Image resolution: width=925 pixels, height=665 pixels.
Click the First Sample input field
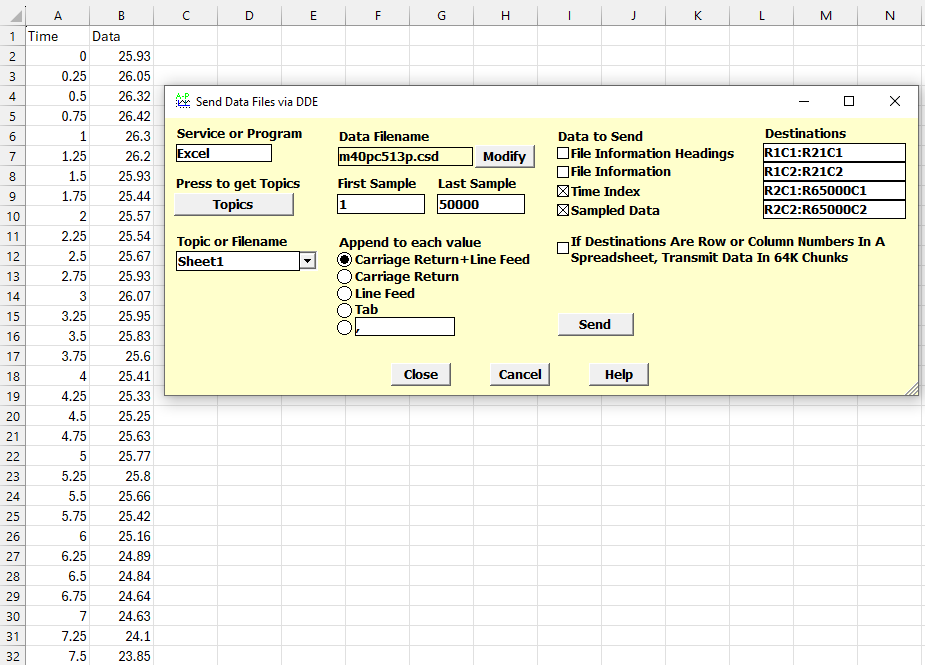pyautogui.click(x=380, y=203)
